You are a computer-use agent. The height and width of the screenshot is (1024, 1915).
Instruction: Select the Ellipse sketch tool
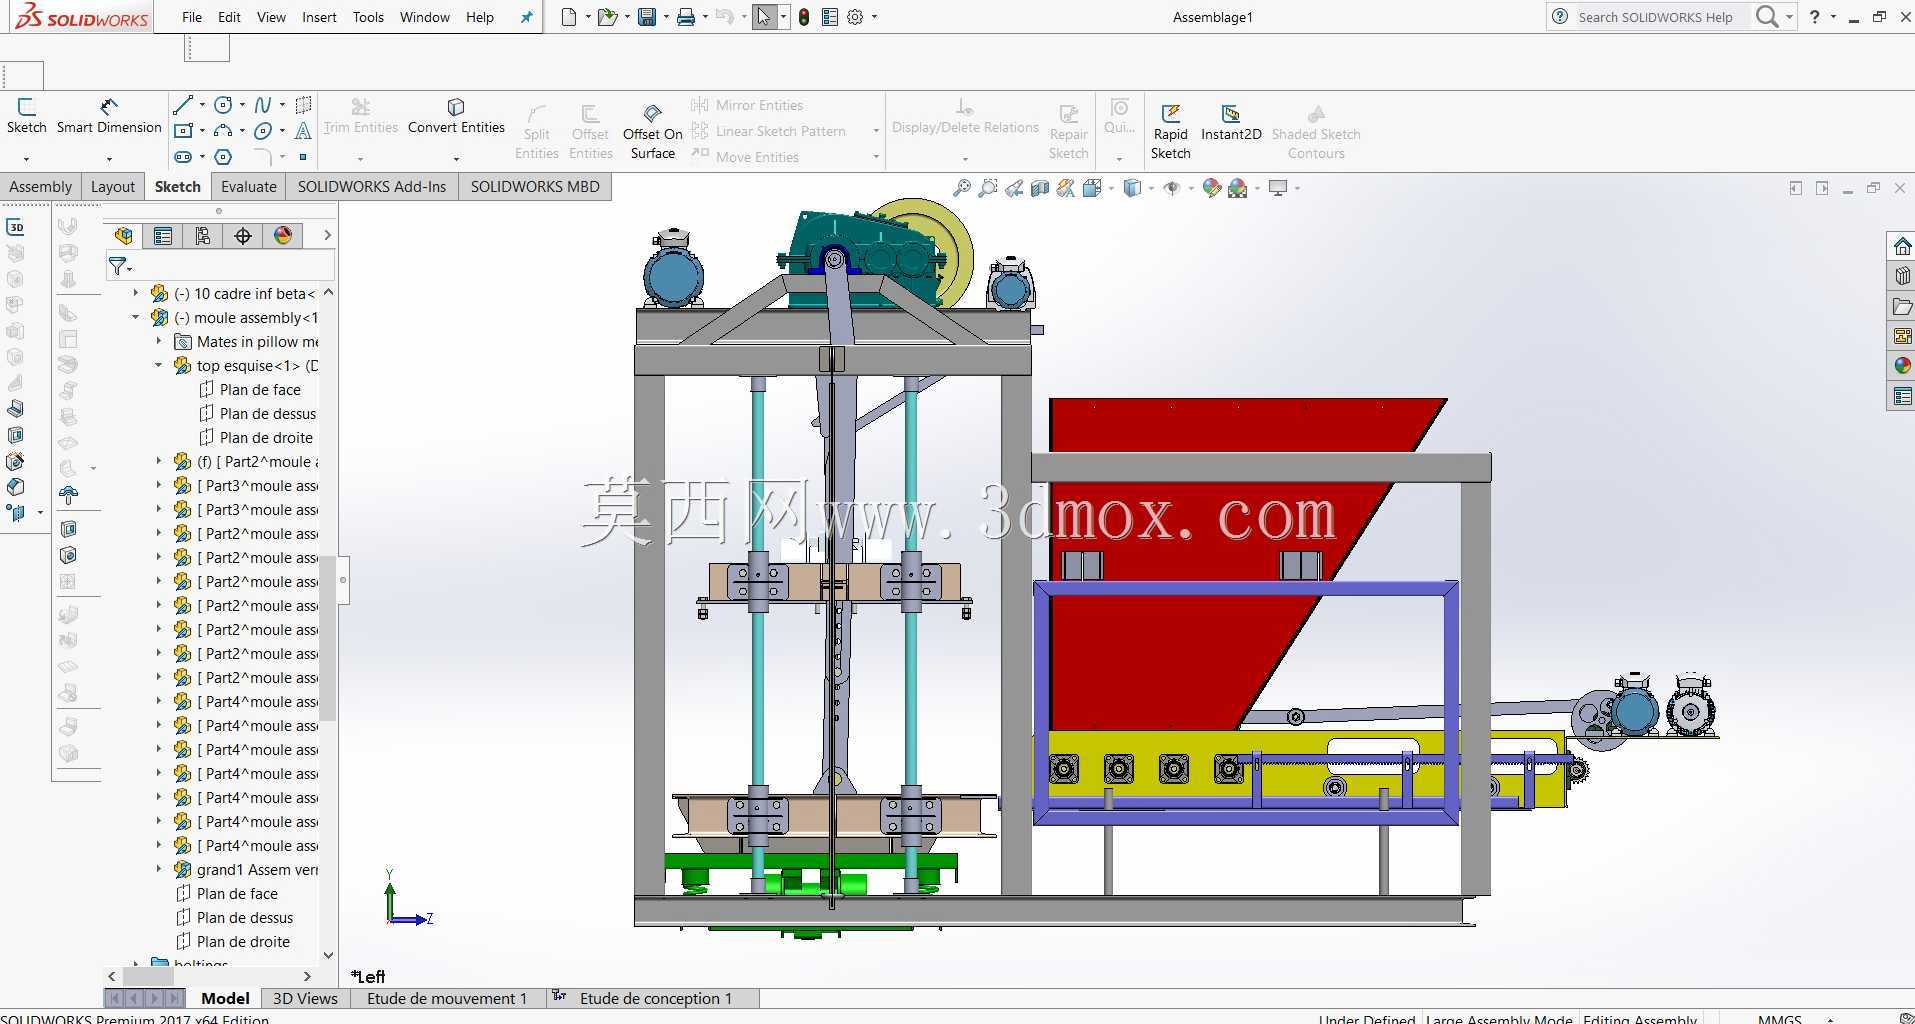(x=263, y=131)
